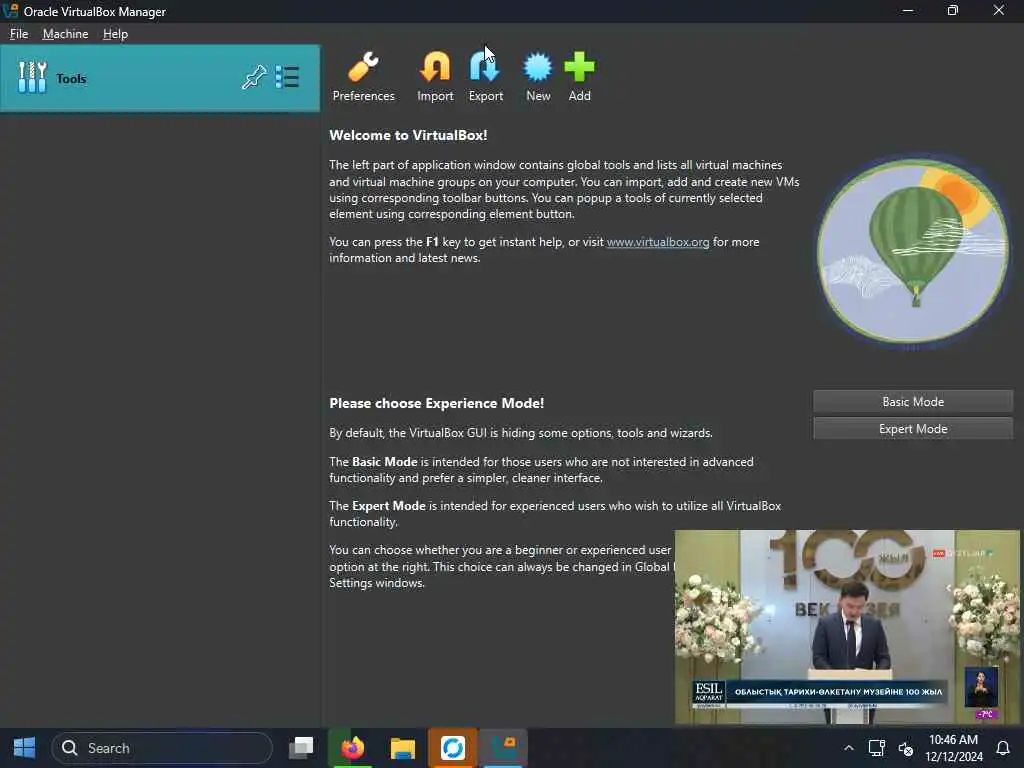Click the pin icon next to Tools
The width and height of the screenshot is (1024, 768).
[x=254, y=78]
